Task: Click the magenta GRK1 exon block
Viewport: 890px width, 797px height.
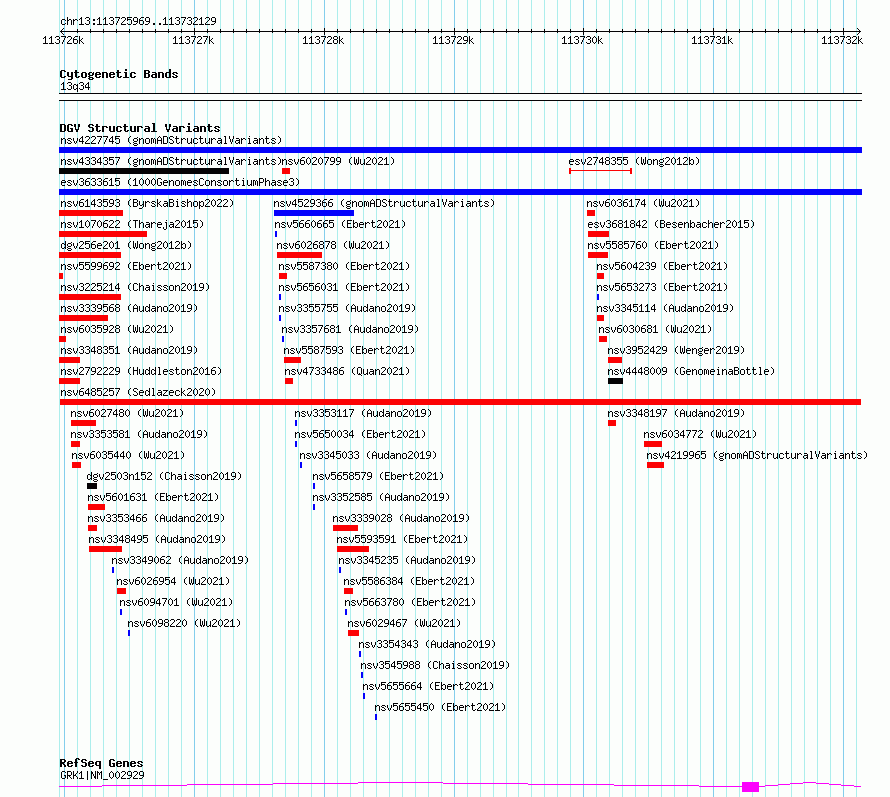Action: click(750, 787)
